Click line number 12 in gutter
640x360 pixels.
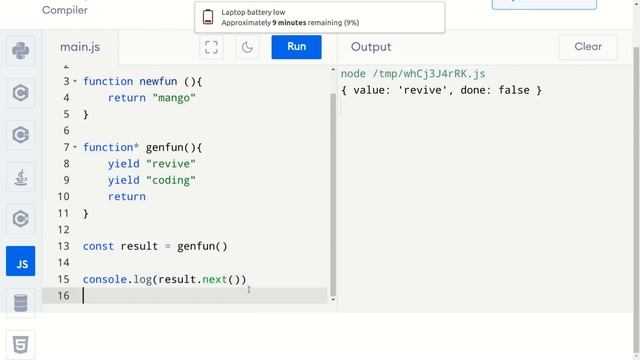(x=63, y=230)
